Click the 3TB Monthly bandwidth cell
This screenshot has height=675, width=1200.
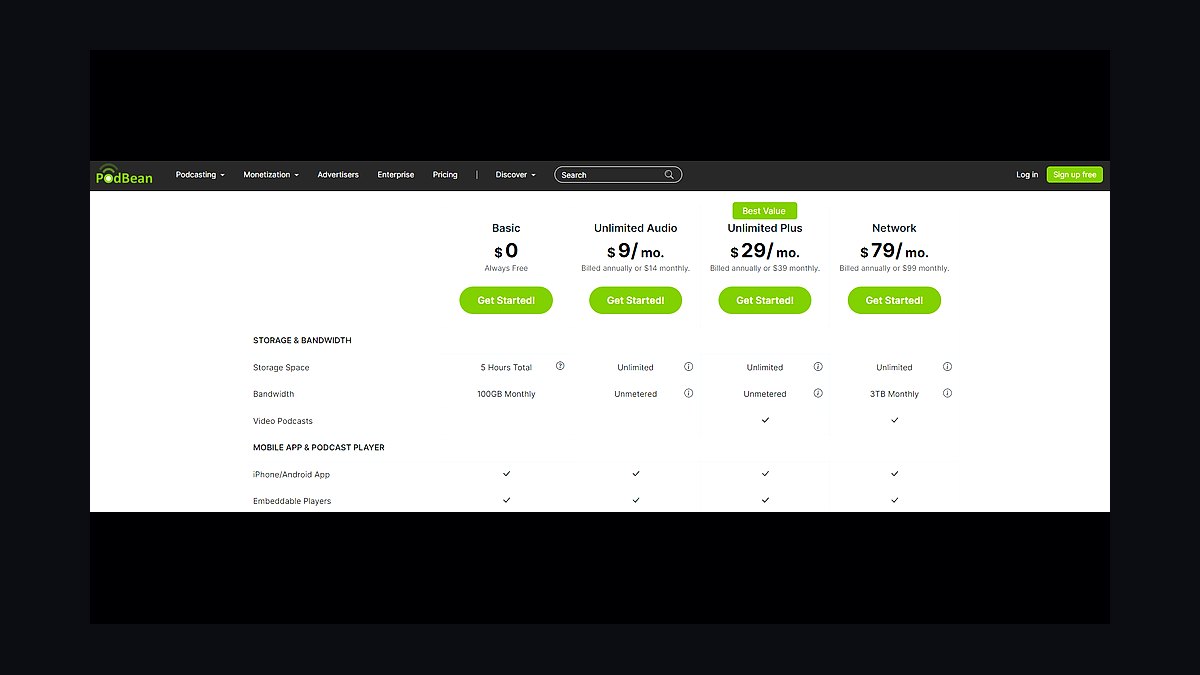(894, 394)
